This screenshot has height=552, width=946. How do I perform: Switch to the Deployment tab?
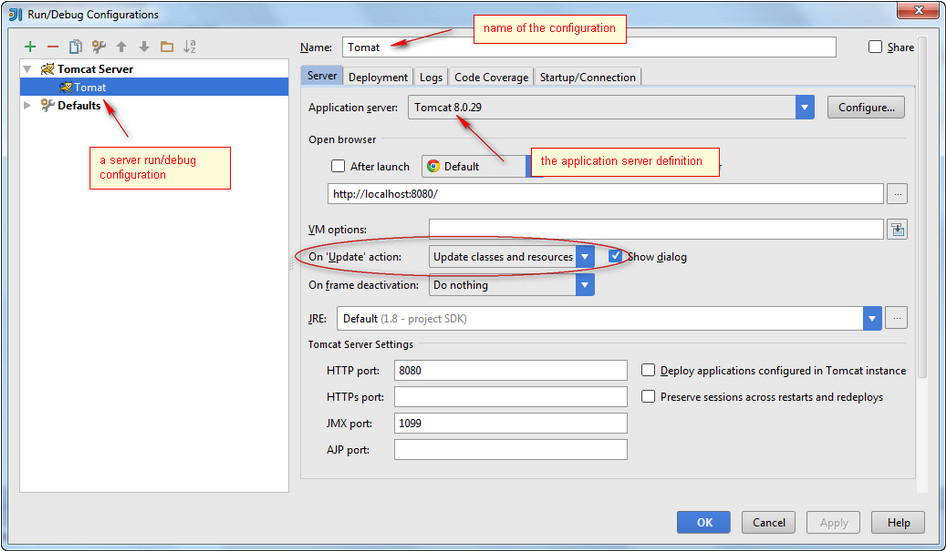378,77
